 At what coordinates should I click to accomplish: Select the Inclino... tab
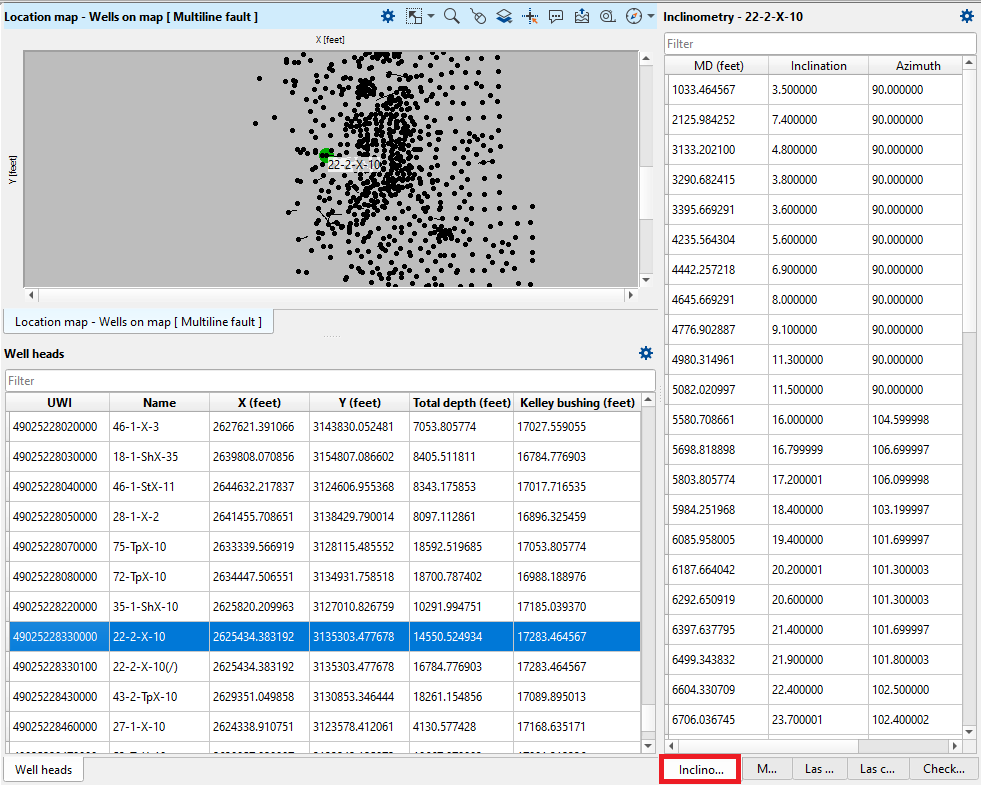[x=699, y=769]
